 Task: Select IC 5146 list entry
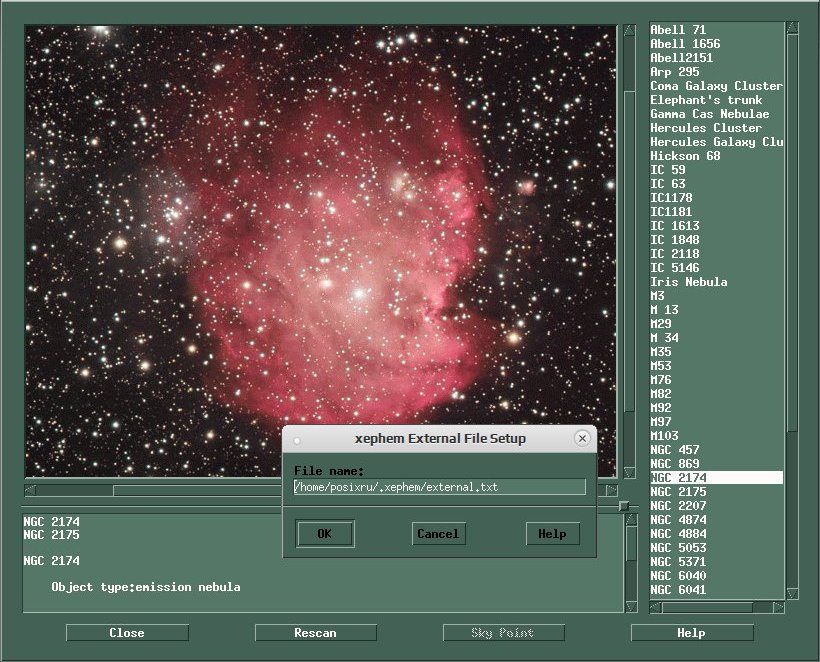716,268
